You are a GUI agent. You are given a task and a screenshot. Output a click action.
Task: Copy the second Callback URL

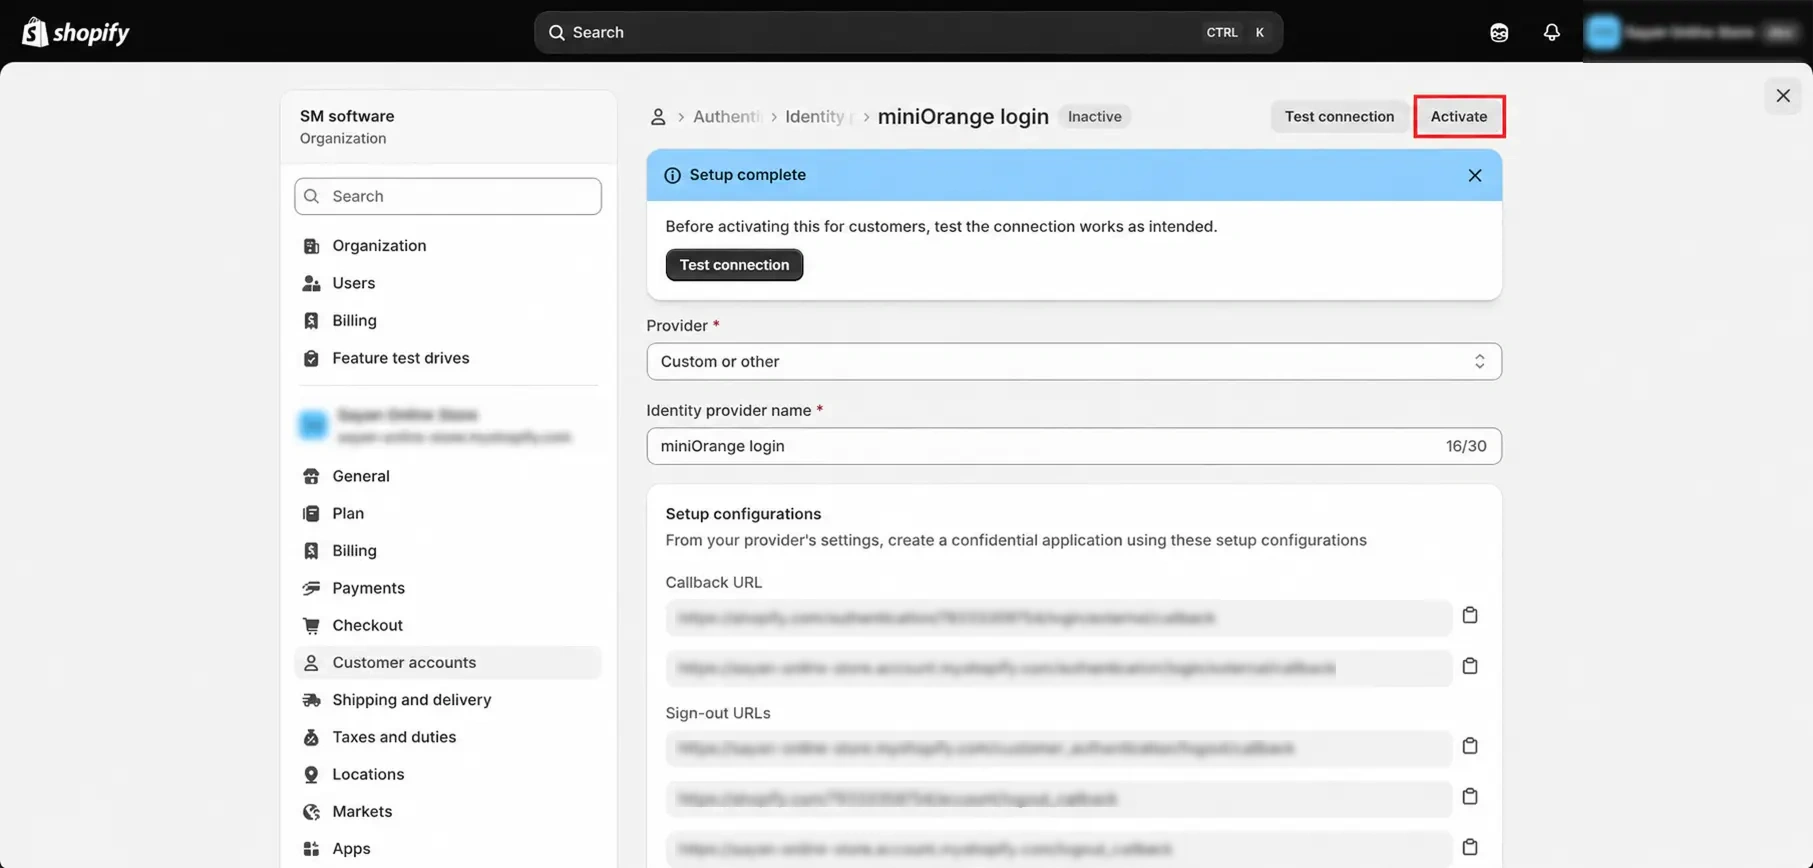1469,666
